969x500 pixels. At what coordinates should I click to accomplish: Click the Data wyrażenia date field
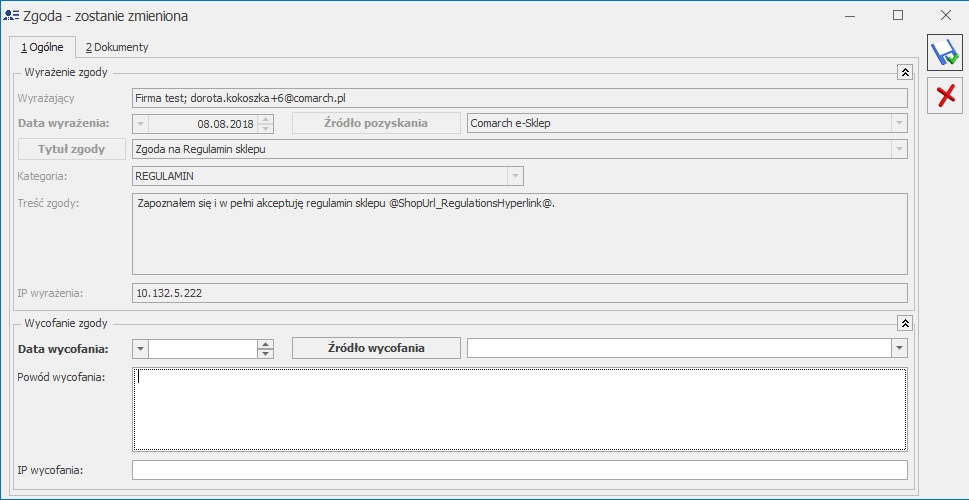tap(203, 124)
